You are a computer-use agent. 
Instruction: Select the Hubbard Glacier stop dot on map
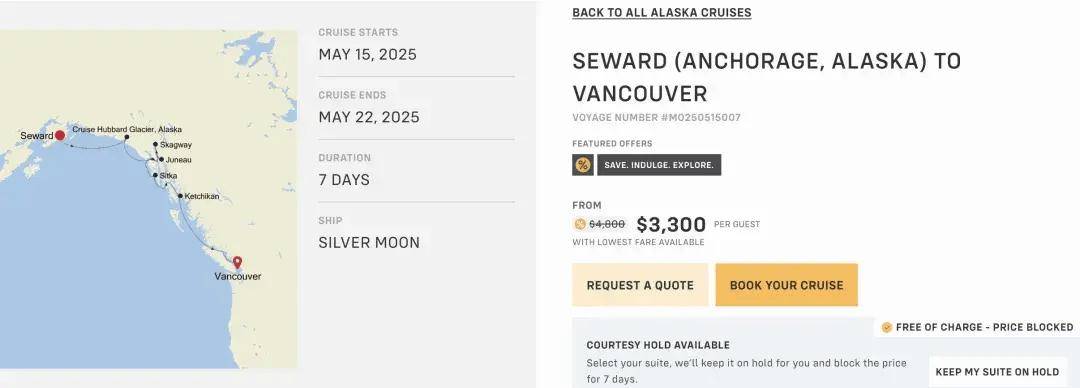pyautogui.click(x=127, y=137)
